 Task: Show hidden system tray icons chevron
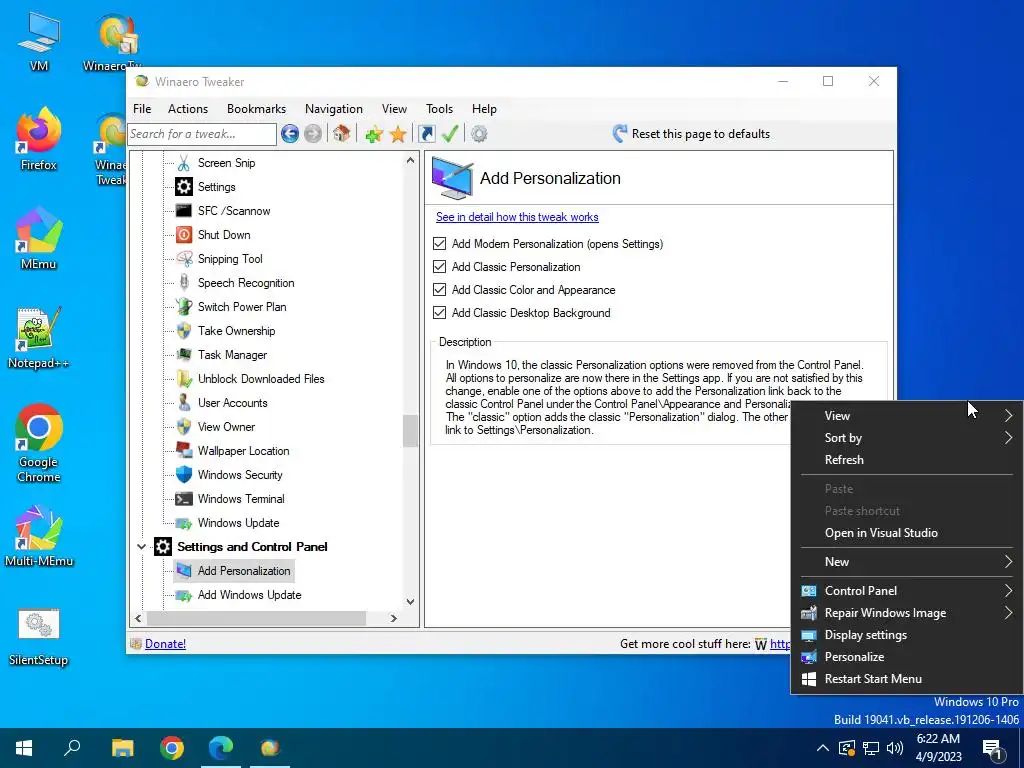823,748
